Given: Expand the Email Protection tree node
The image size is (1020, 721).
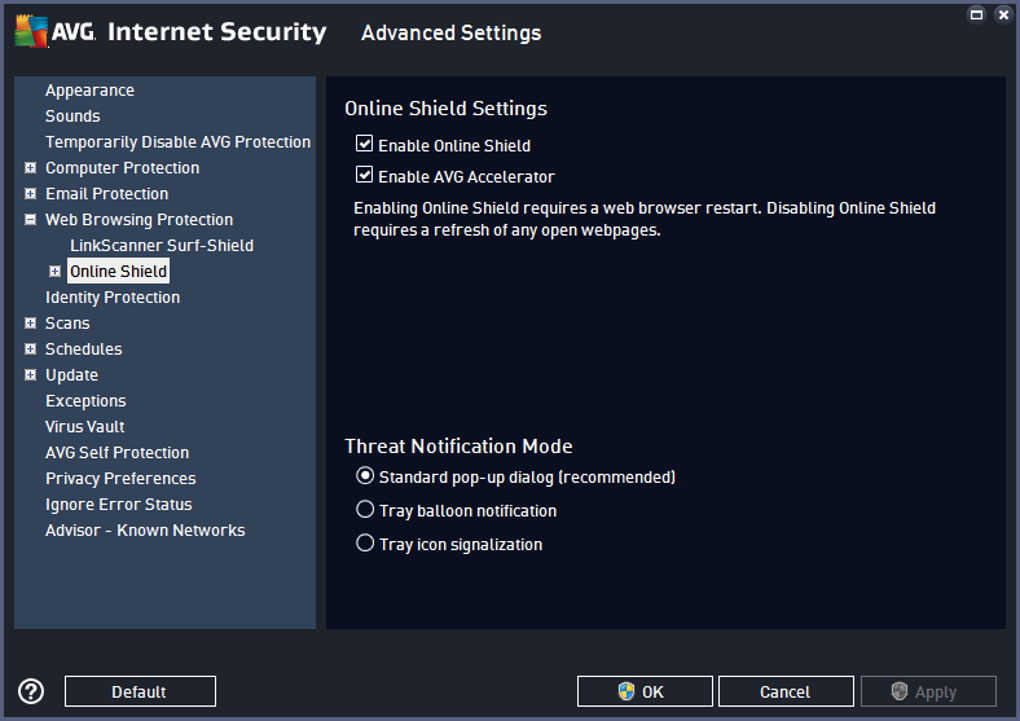Looking at the screenshot, I should coord(30,194).
